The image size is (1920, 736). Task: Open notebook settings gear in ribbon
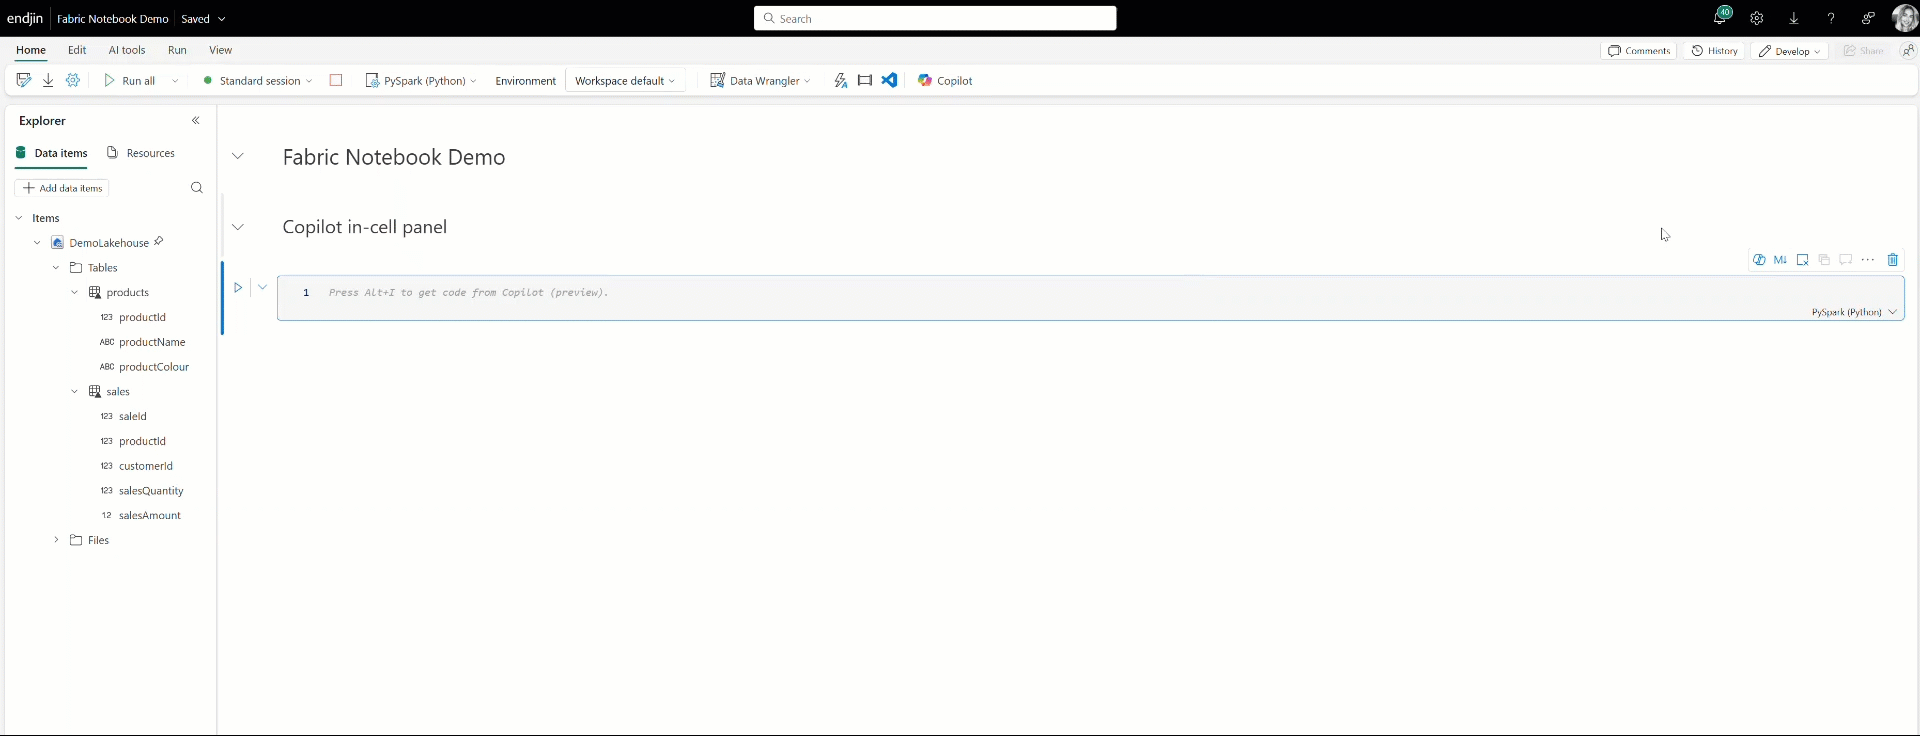pyautogui.click(x=73, y=80)
